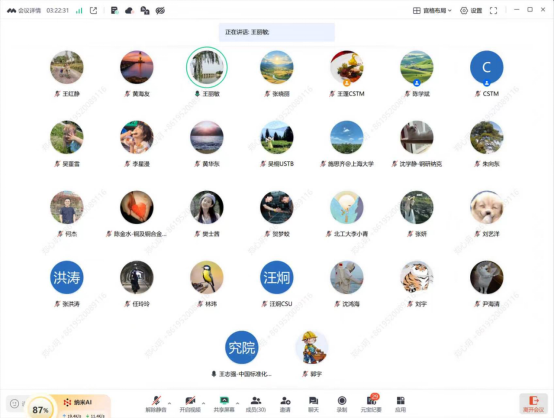This screenshot has width=554, height=418.
Task: Open the emoji reaction smiley icon
Action: 14,403
